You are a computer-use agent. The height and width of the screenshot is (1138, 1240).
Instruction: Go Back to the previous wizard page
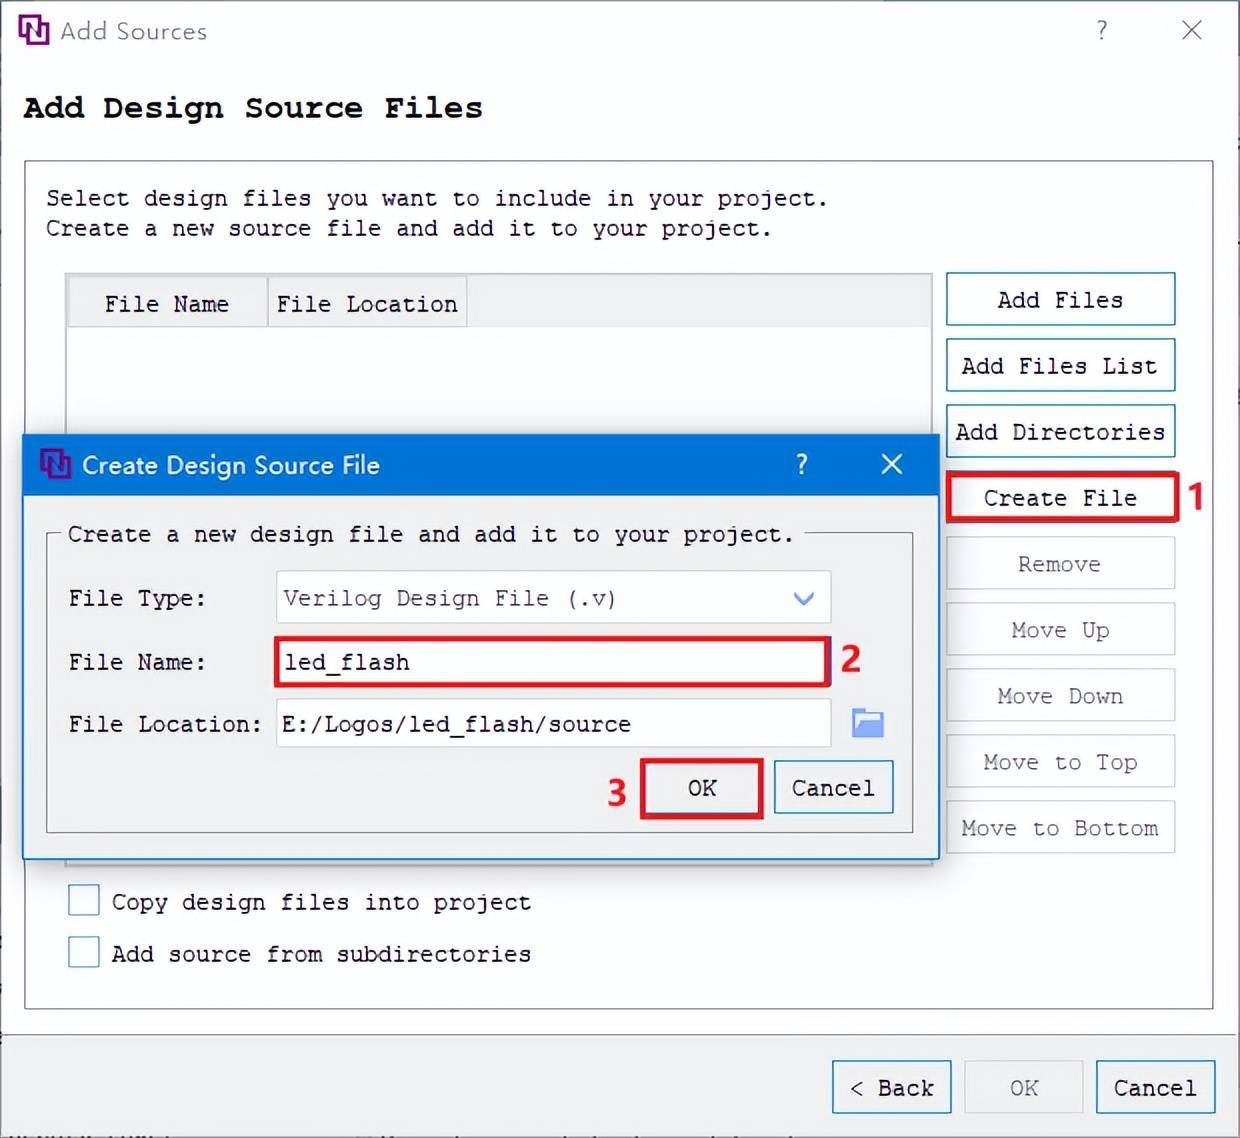pyautogui.click(x=891, y=1088)
